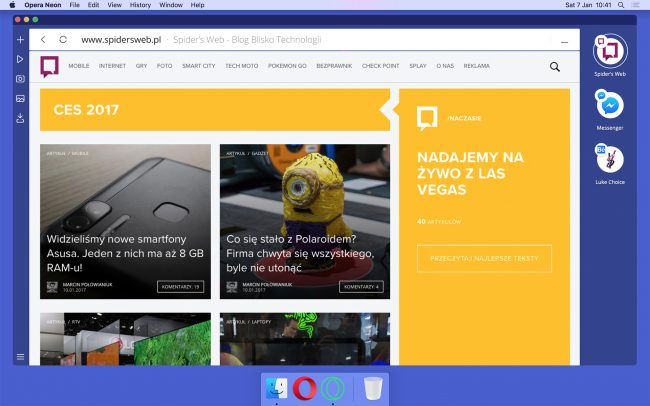Open the TECH MOTO site section
This screenshot has width=650, height=406.
242,66
